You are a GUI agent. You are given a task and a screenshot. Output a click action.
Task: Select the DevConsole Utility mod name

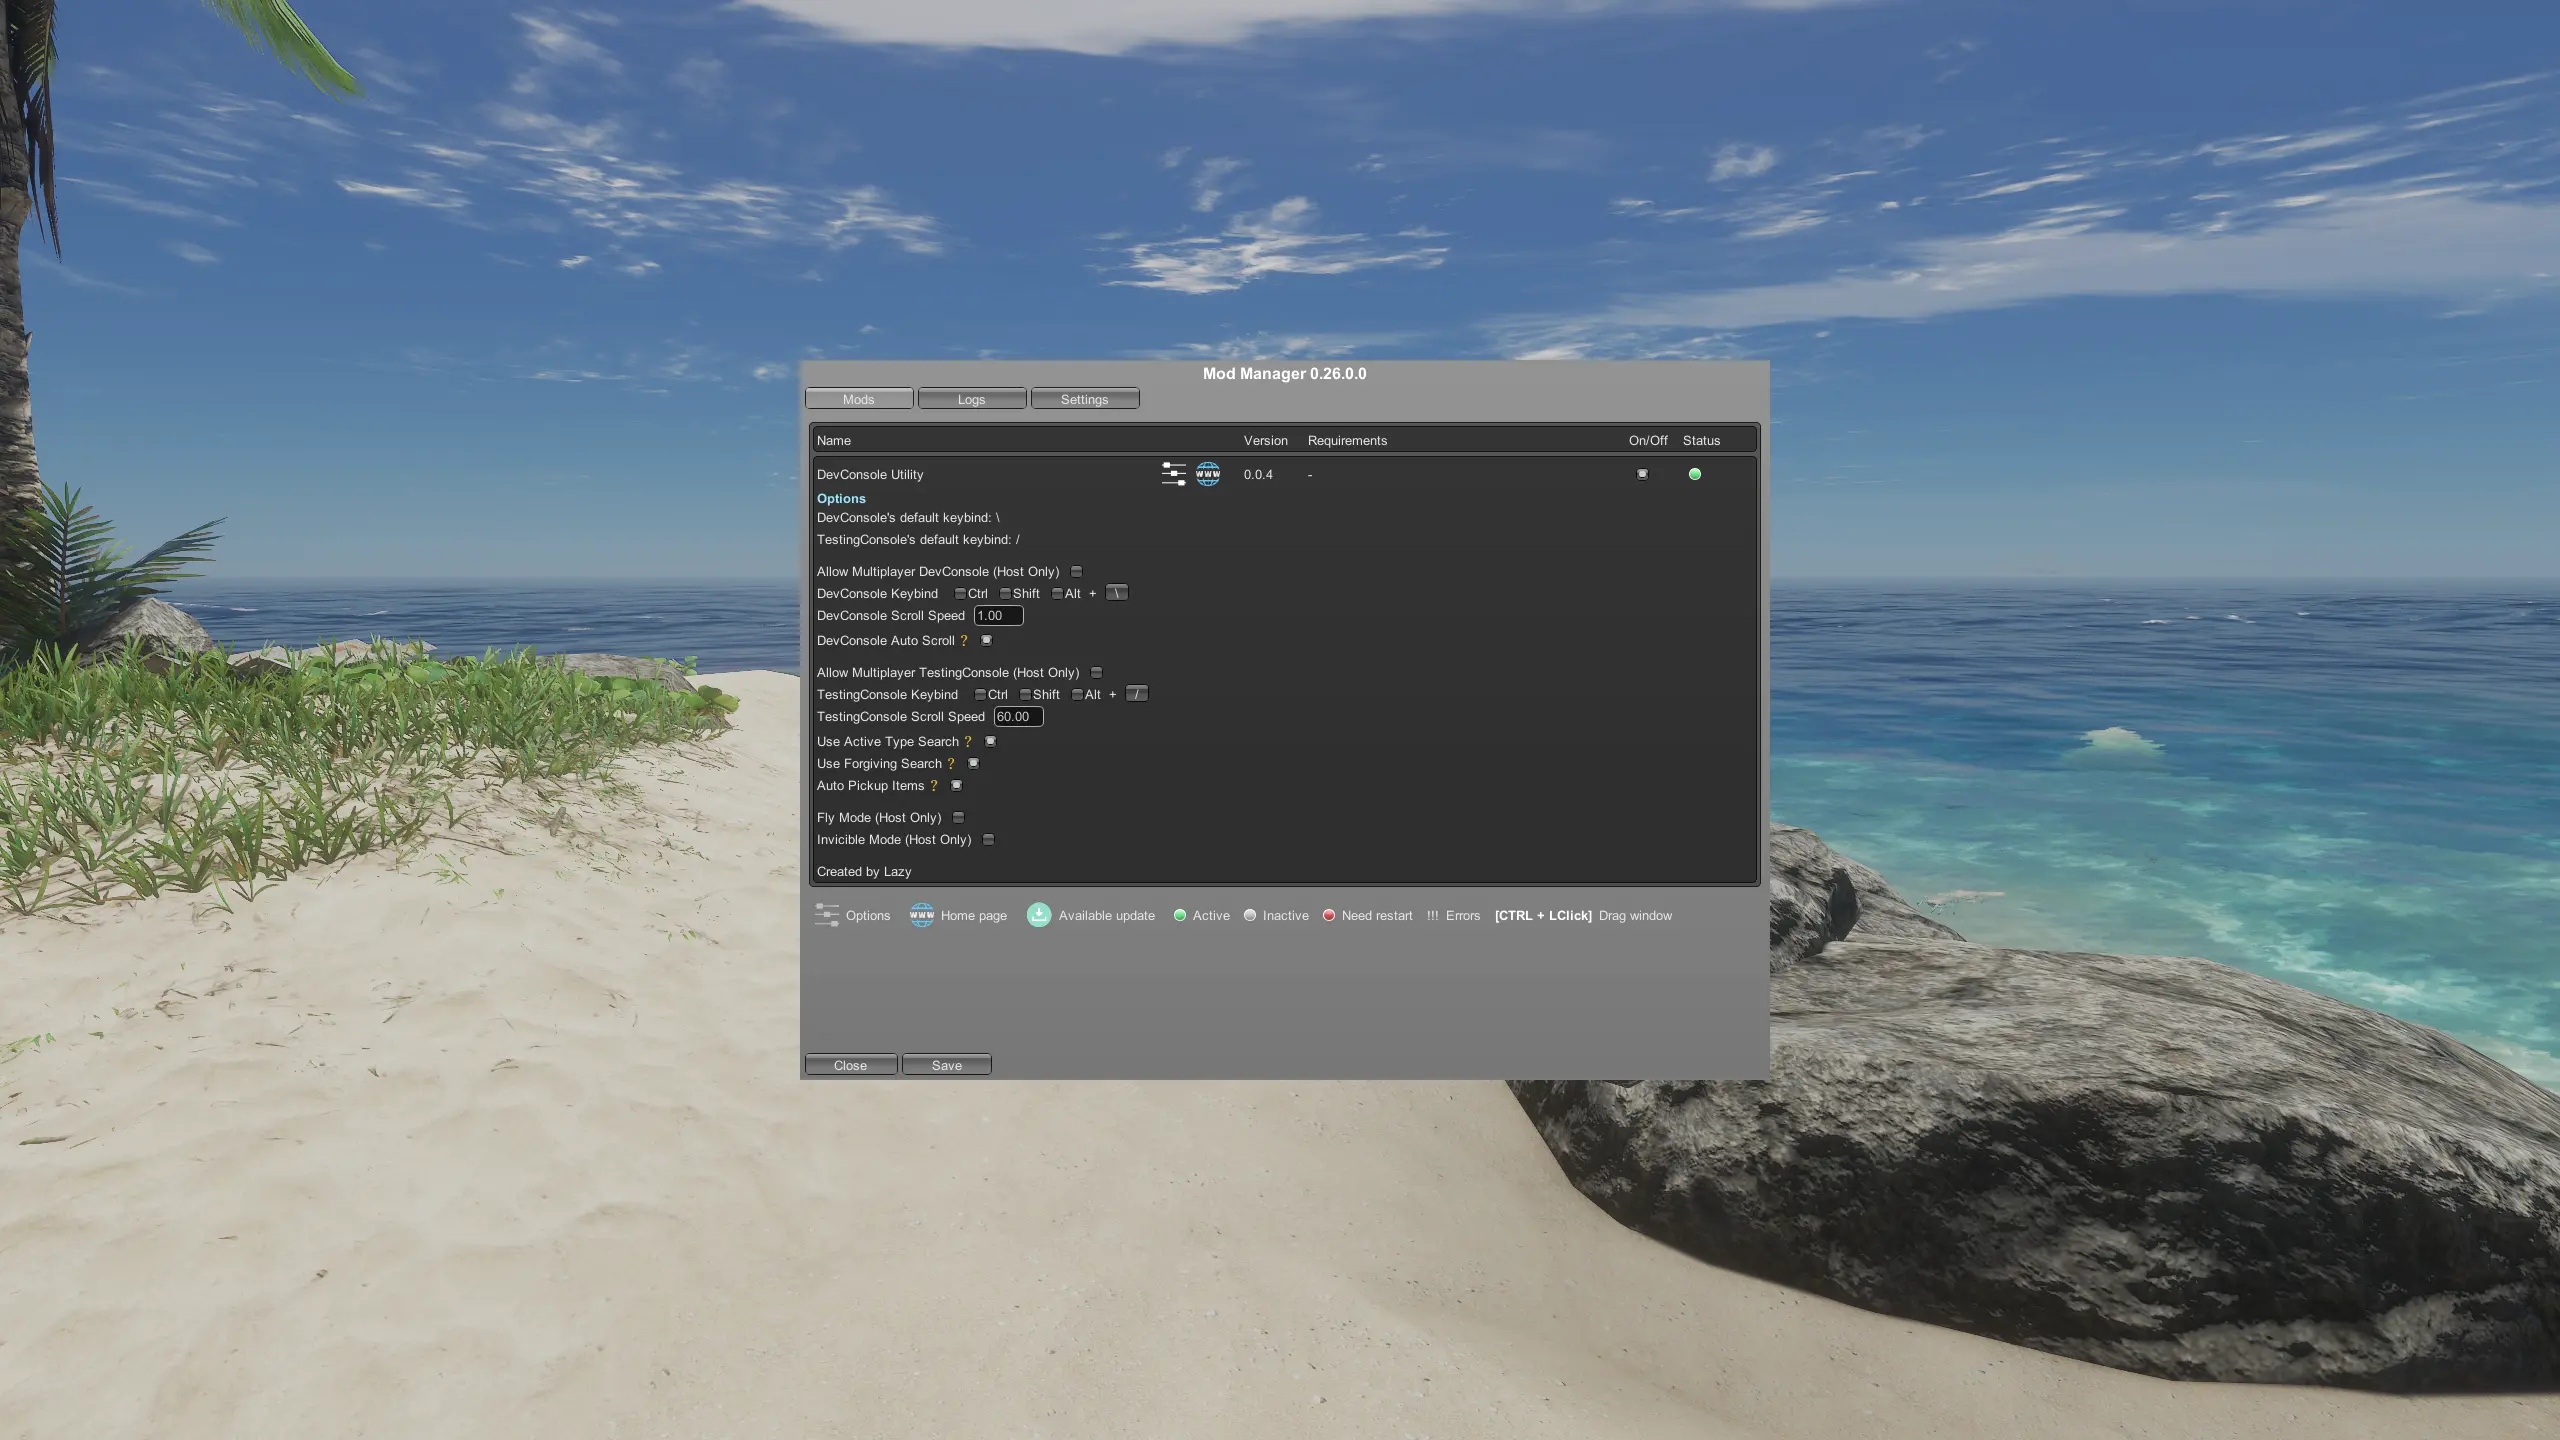click(870, 475)
